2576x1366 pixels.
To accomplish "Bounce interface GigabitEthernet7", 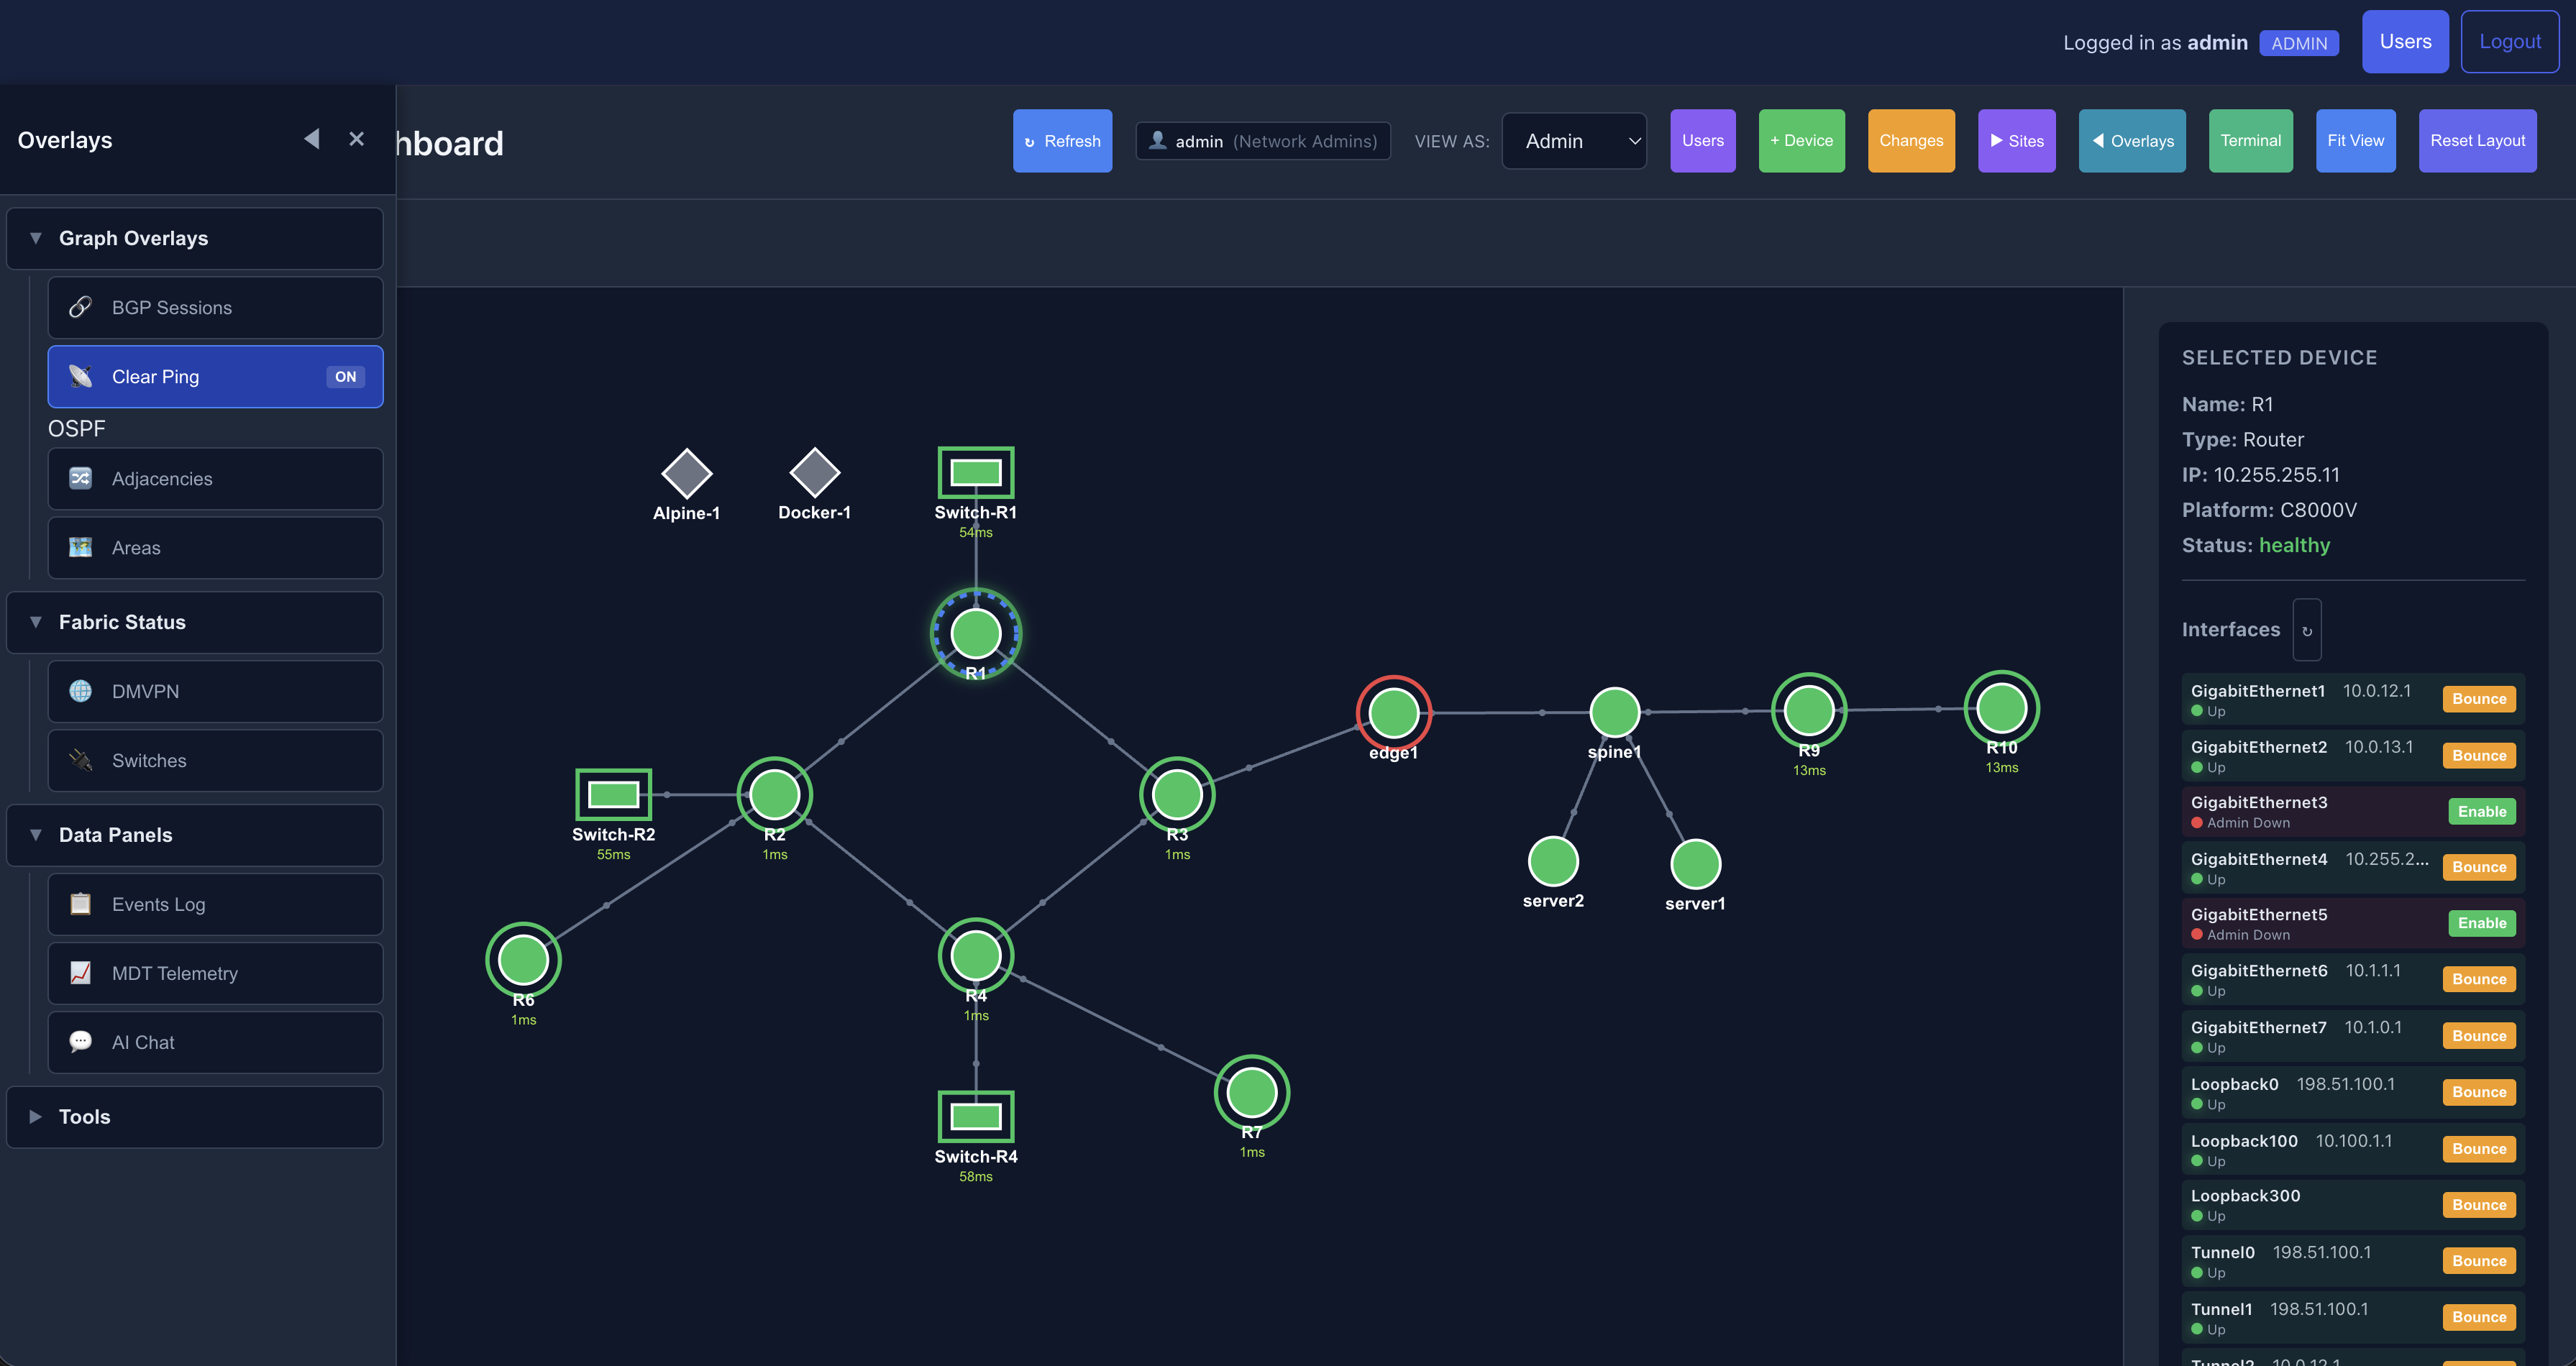I will [2479, 1036].
